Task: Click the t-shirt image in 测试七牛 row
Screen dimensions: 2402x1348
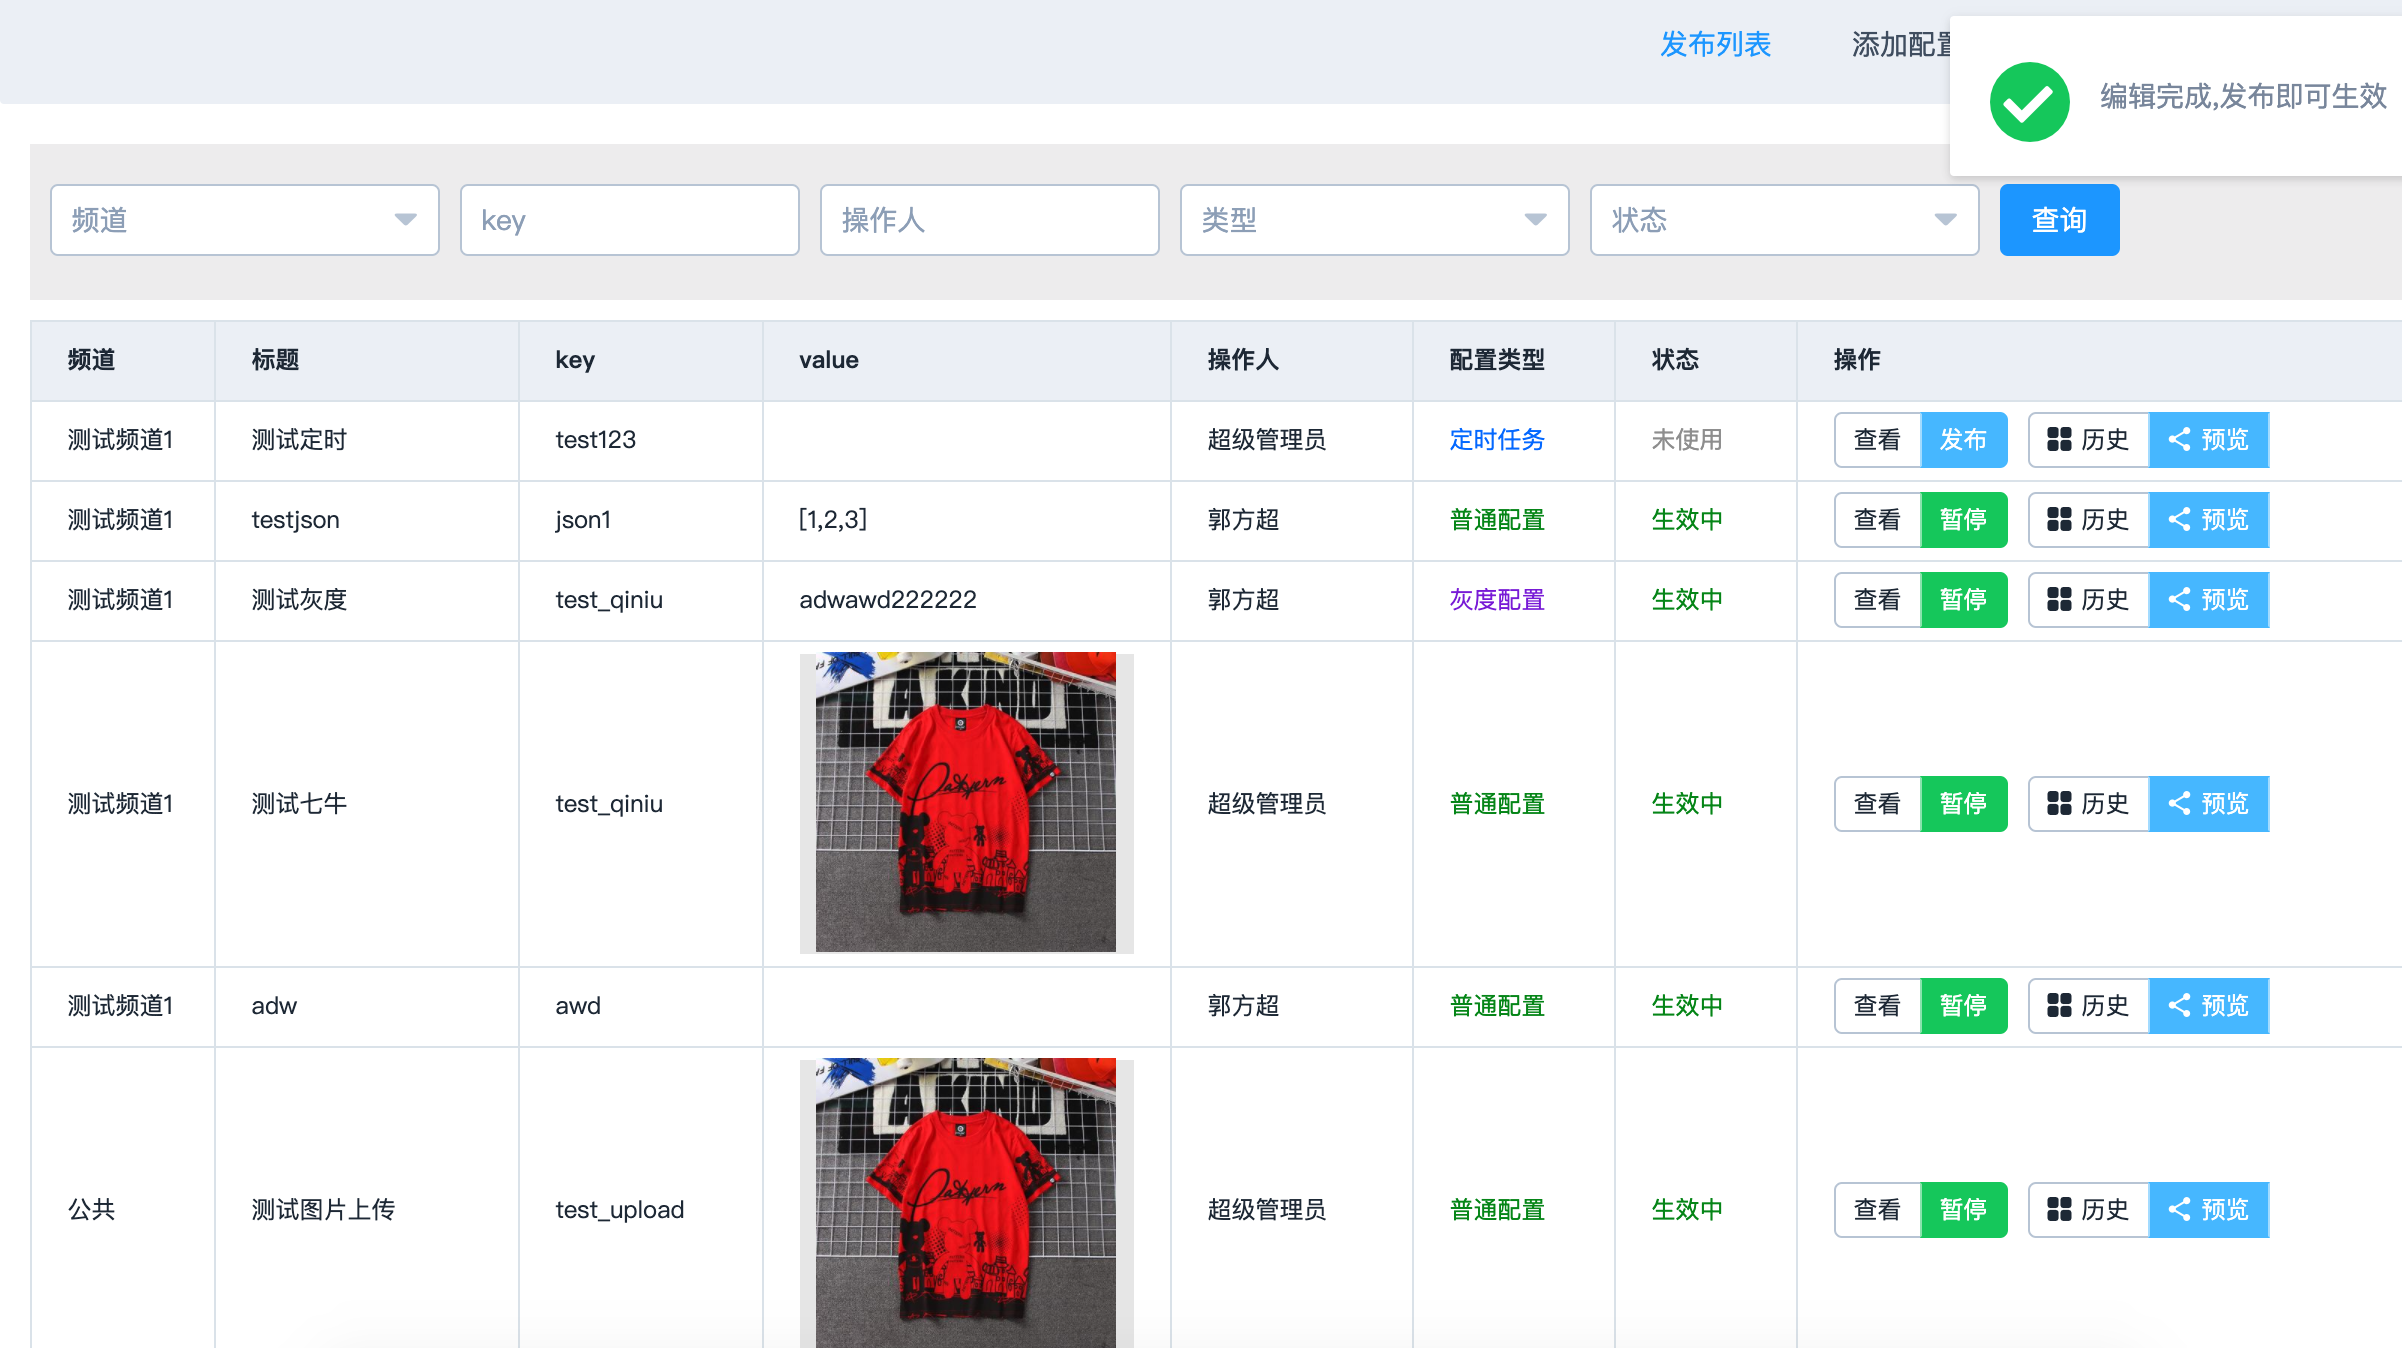Action: 966,803
